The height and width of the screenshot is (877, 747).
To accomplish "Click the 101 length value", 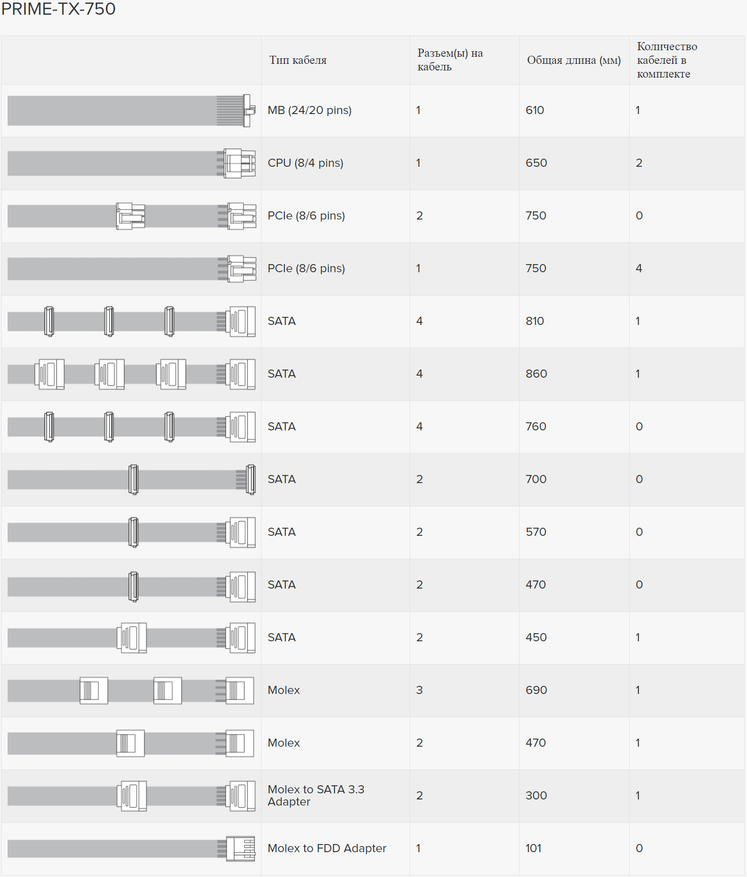I will point(533,848).
